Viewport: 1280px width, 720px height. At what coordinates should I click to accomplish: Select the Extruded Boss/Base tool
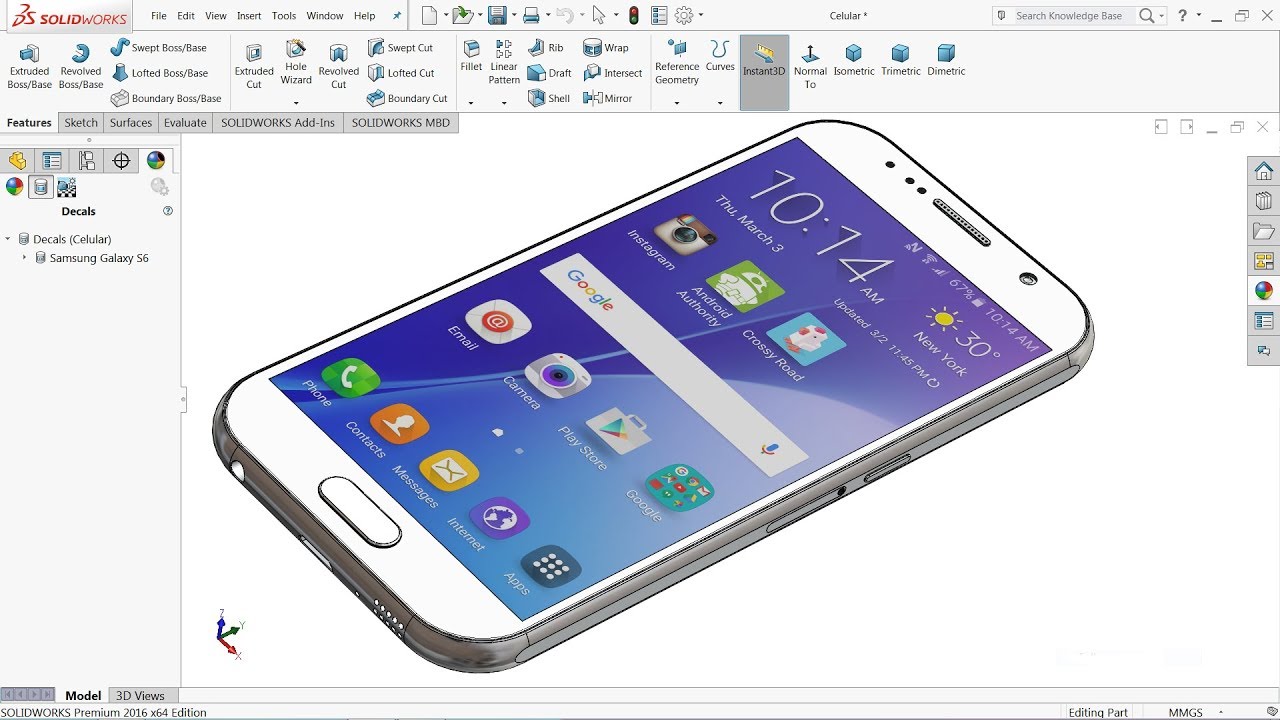click(29, 67)
